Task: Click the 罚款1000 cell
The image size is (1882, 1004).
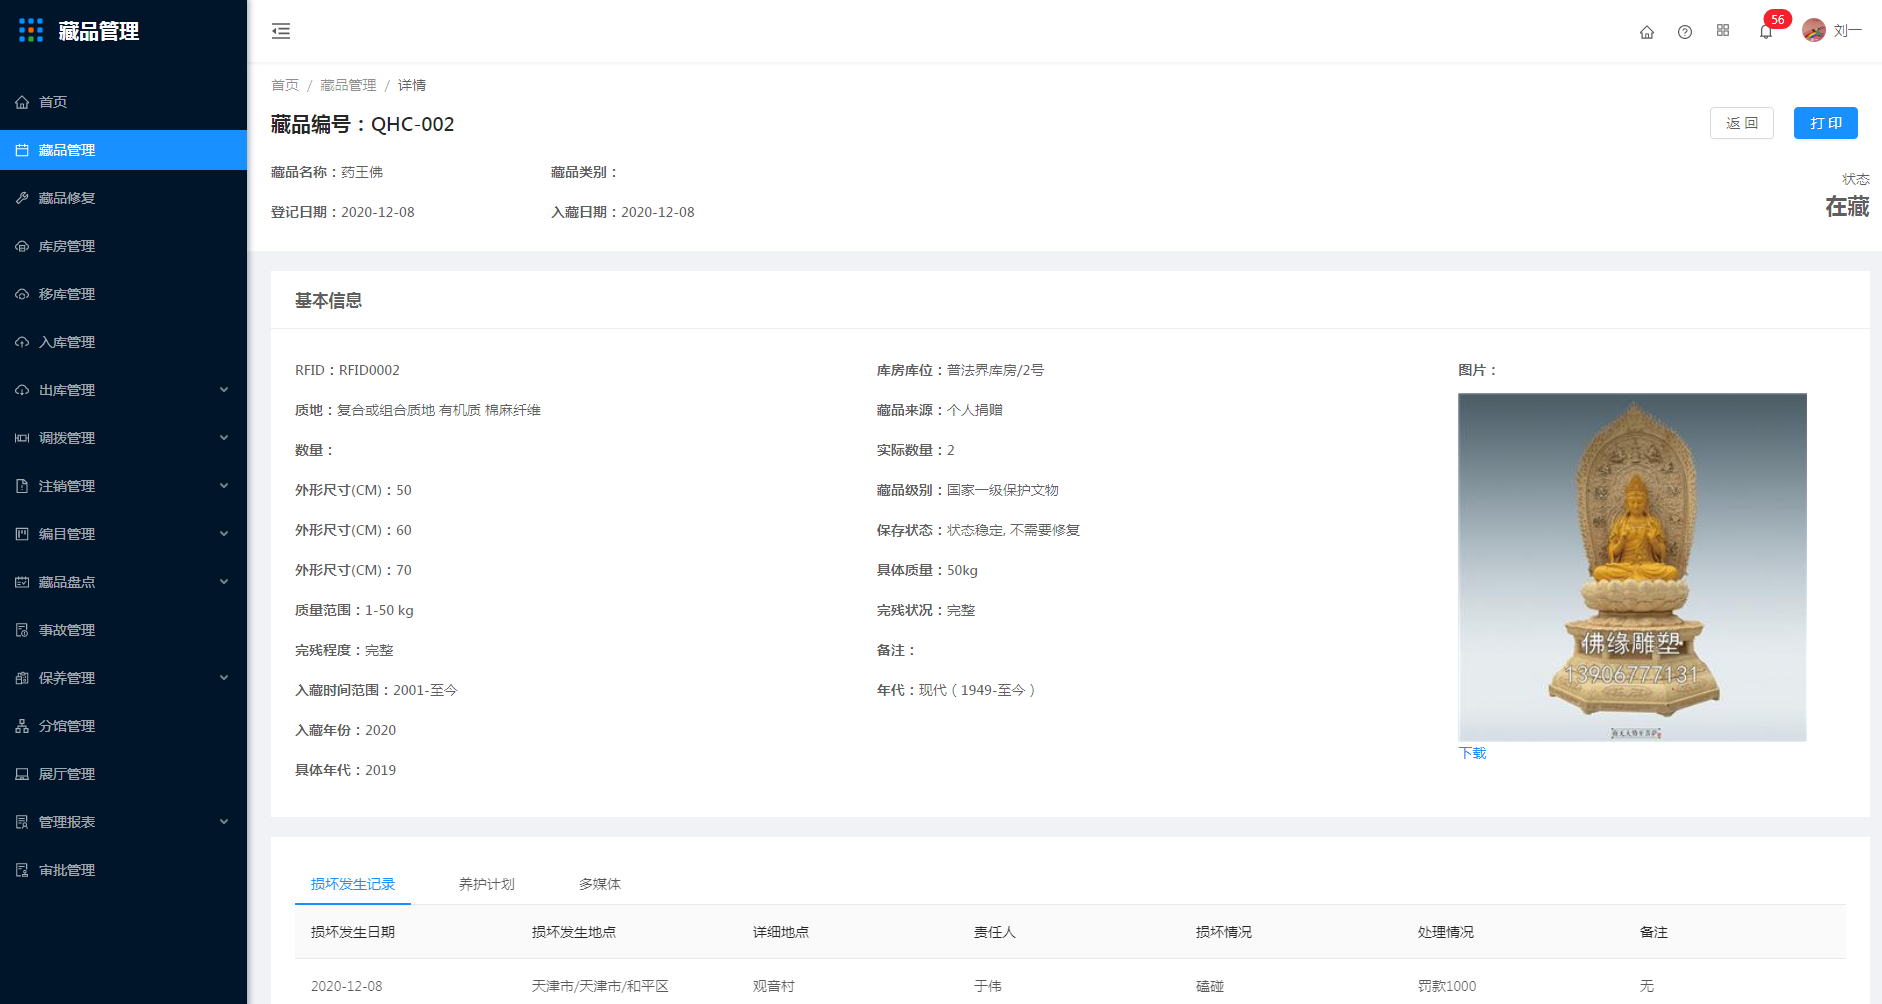Action: (1447, 986)
